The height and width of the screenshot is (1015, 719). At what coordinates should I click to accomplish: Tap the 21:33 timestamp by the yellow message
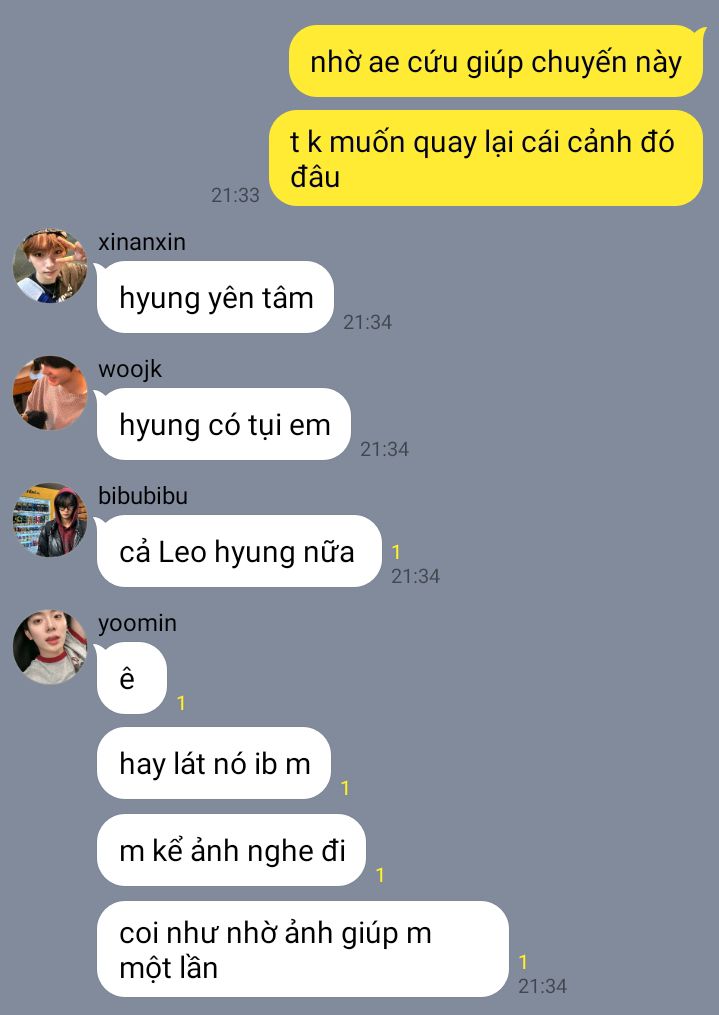click(235, 195)
